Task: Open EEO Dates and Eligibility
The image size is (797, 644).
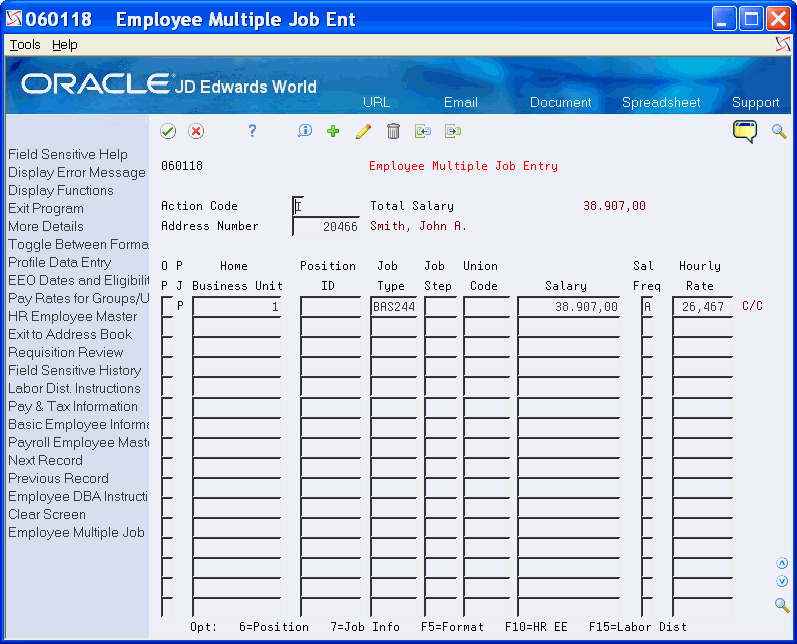Action: (x=78, y=280)
